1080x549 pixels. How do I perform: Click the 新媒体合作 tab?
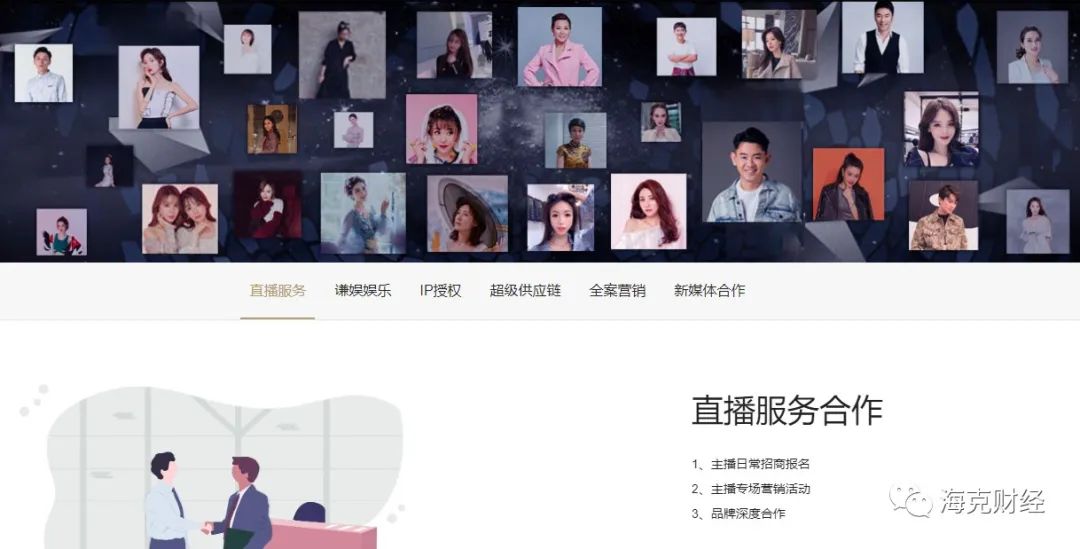pyautogui.click(x=709, y=291)
